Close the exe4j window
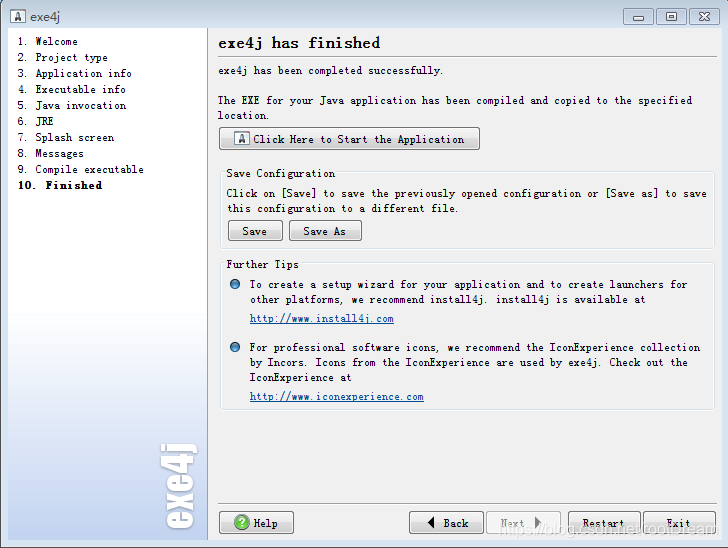Screen dimensions: 728x548 (x=704, y=17)
